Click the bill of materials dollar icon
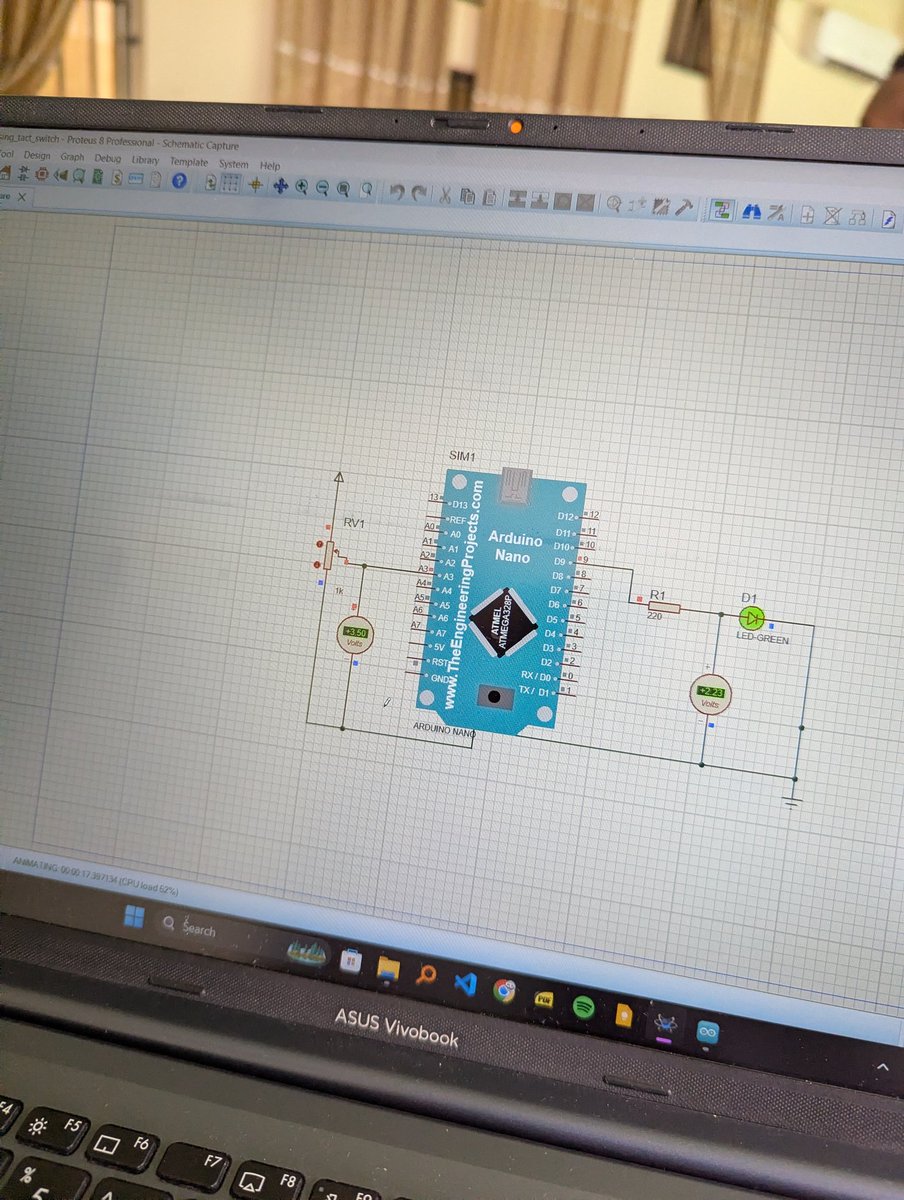904x1200 pixels. point(118,178)
